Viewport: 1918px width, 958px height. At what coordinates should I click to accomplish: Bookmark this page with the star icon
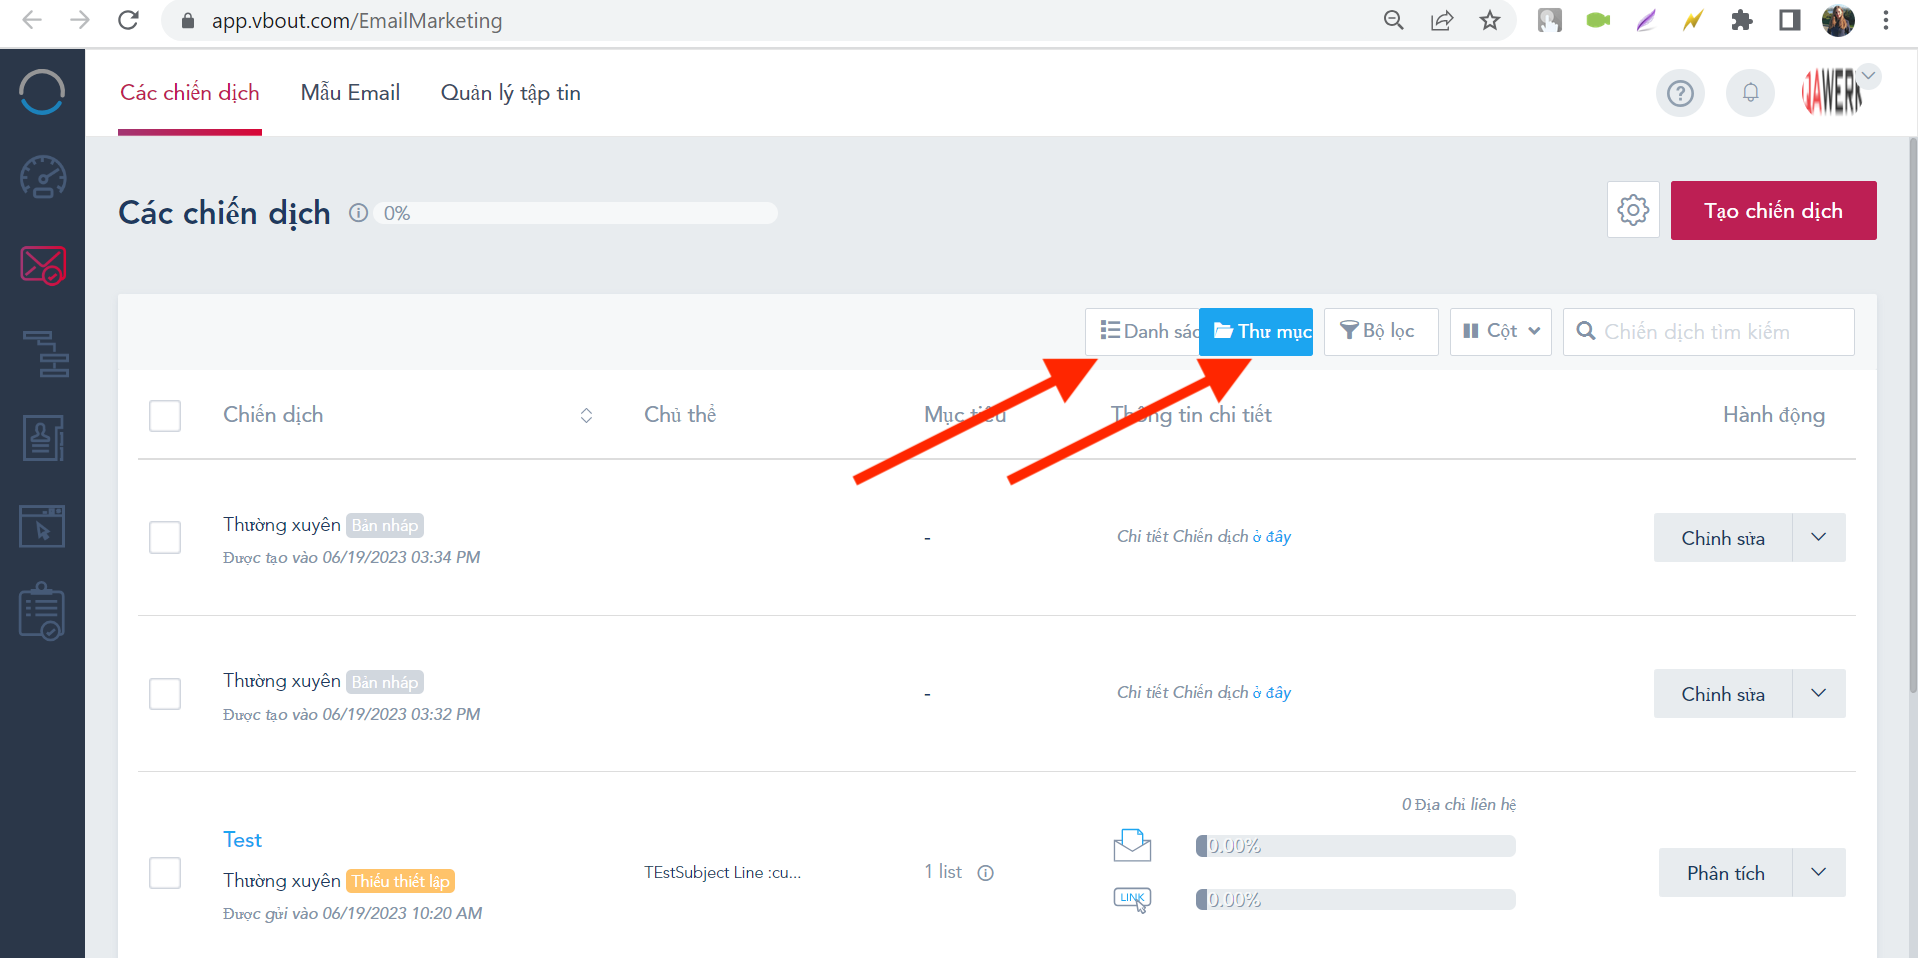click(x=1490, y=20)
